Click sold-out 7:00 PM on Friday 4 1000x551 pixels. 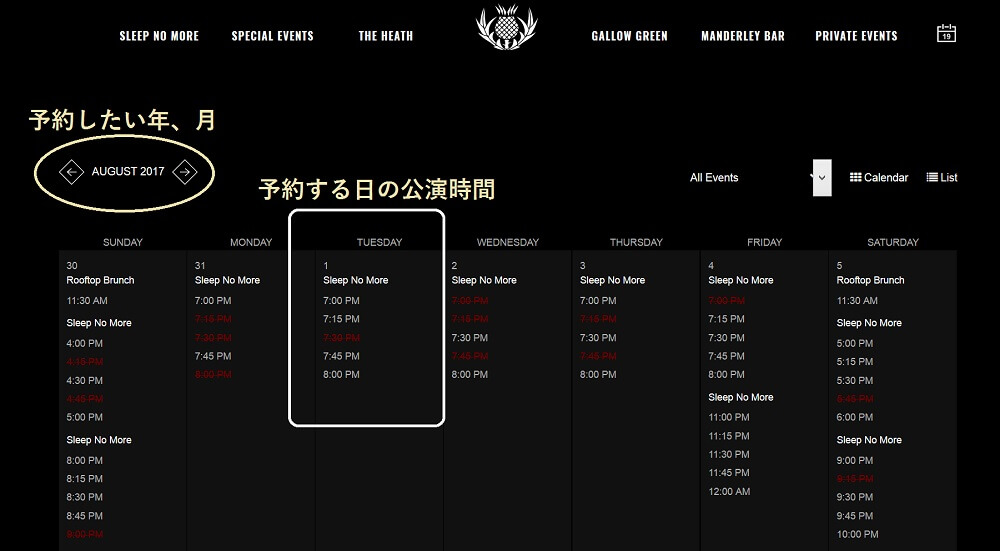[x=726, y=300]
